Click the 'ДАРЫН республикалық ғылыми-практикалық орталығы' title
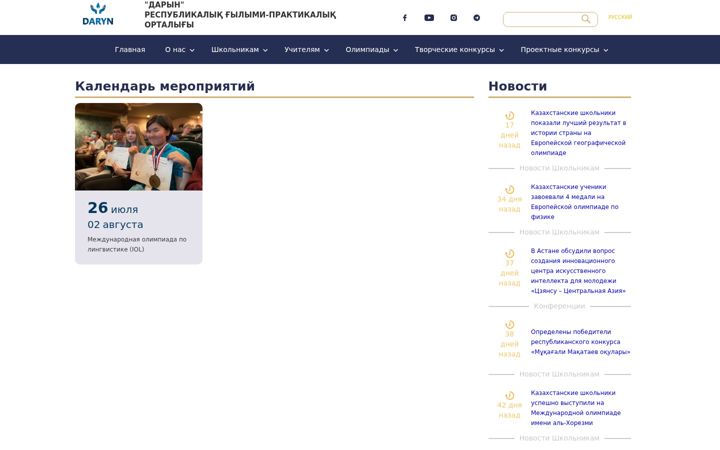Screen dimensions: 720x450 [x=240, y=15]
